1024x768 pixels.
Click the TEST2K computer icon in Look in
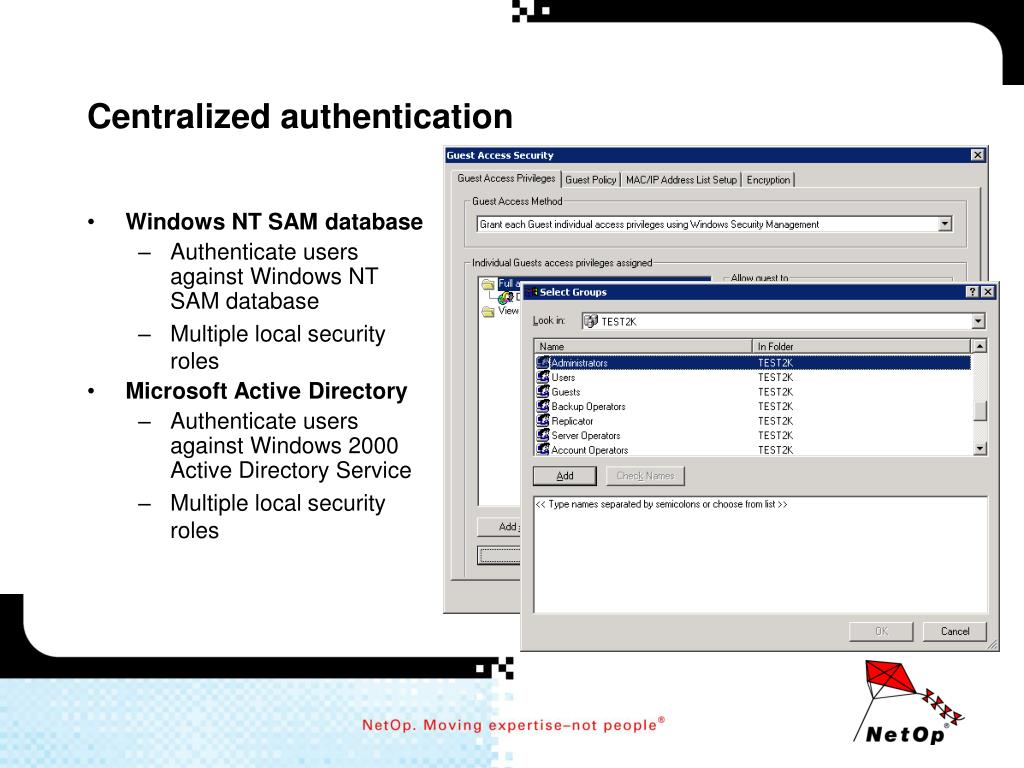tap(590, 321)
